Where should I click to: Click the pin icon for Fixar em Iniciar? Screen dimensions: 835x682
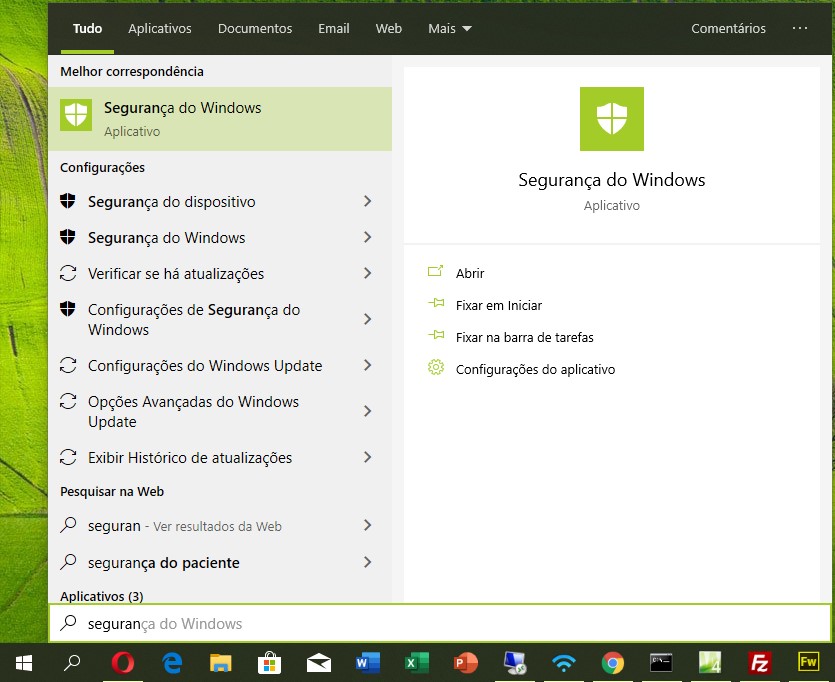[436, 303]
